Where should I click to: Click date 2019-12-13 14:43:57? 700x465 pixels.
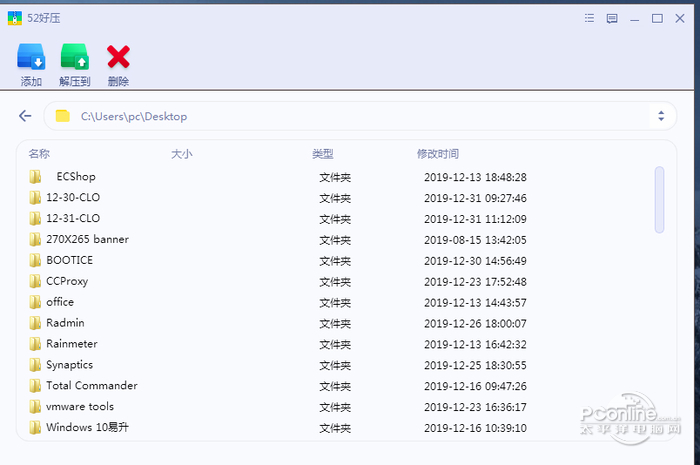[475, 303]
